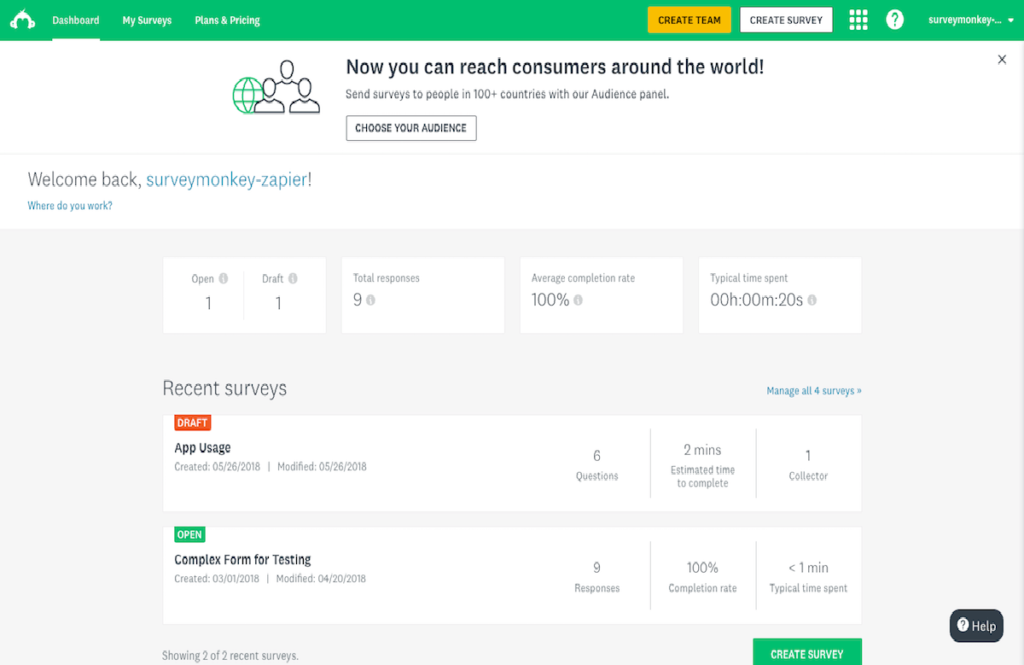Open the Complex Form for Testing survey
Image resolution: width=1024 pixels, height=665 pixels.
(242, 560)
